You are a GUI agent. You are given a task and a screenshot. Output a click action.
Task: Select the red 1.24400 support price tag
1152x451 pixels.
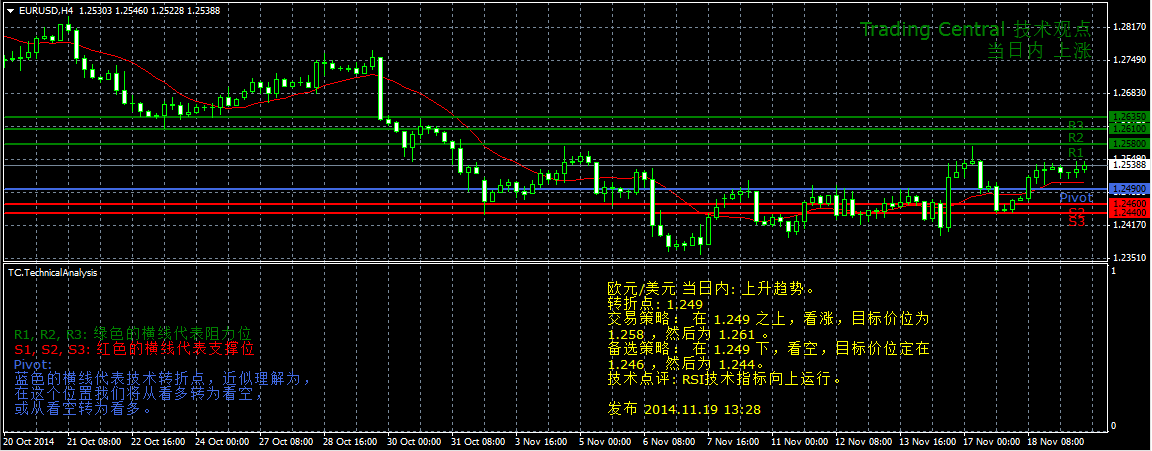point(1131,212)
